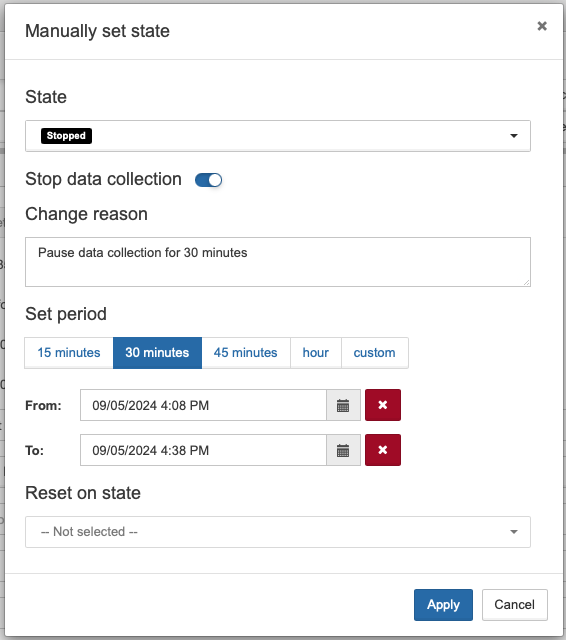
Task: Cancel the dialog
Action: [x=515, y=604]
